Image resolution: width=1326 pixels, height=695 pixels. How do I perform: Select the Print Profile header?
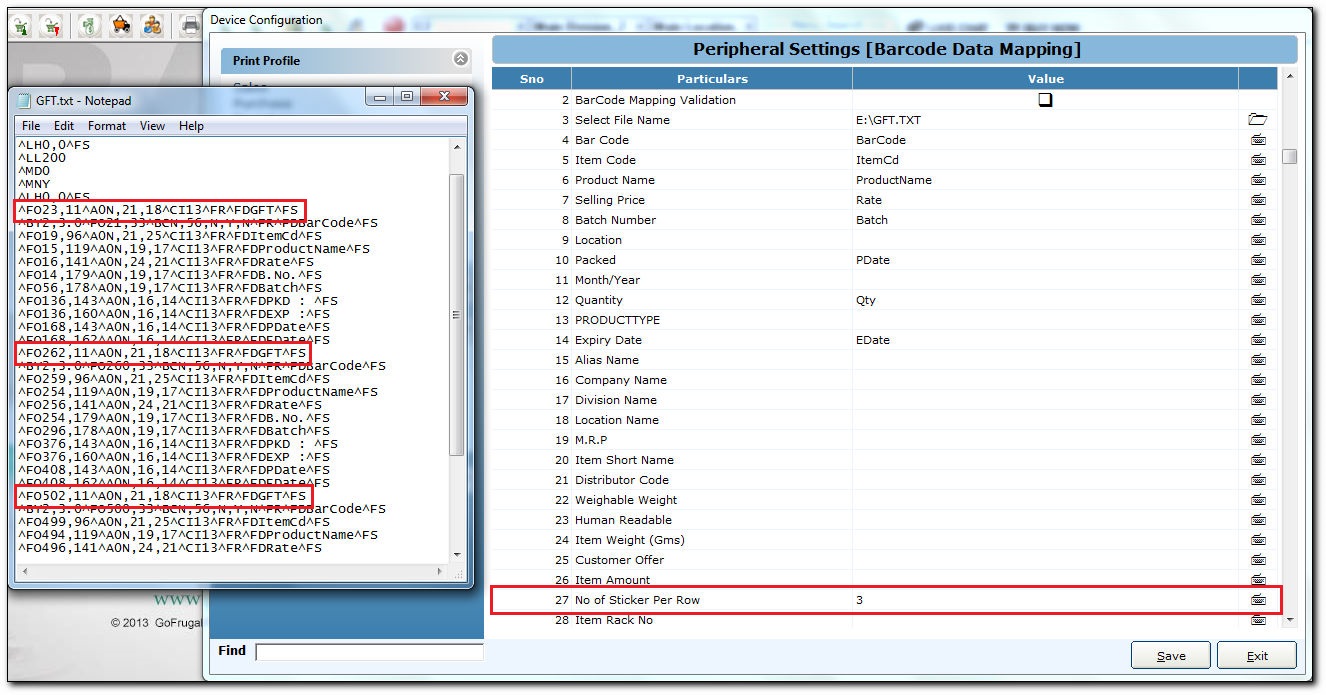point(346,60)
